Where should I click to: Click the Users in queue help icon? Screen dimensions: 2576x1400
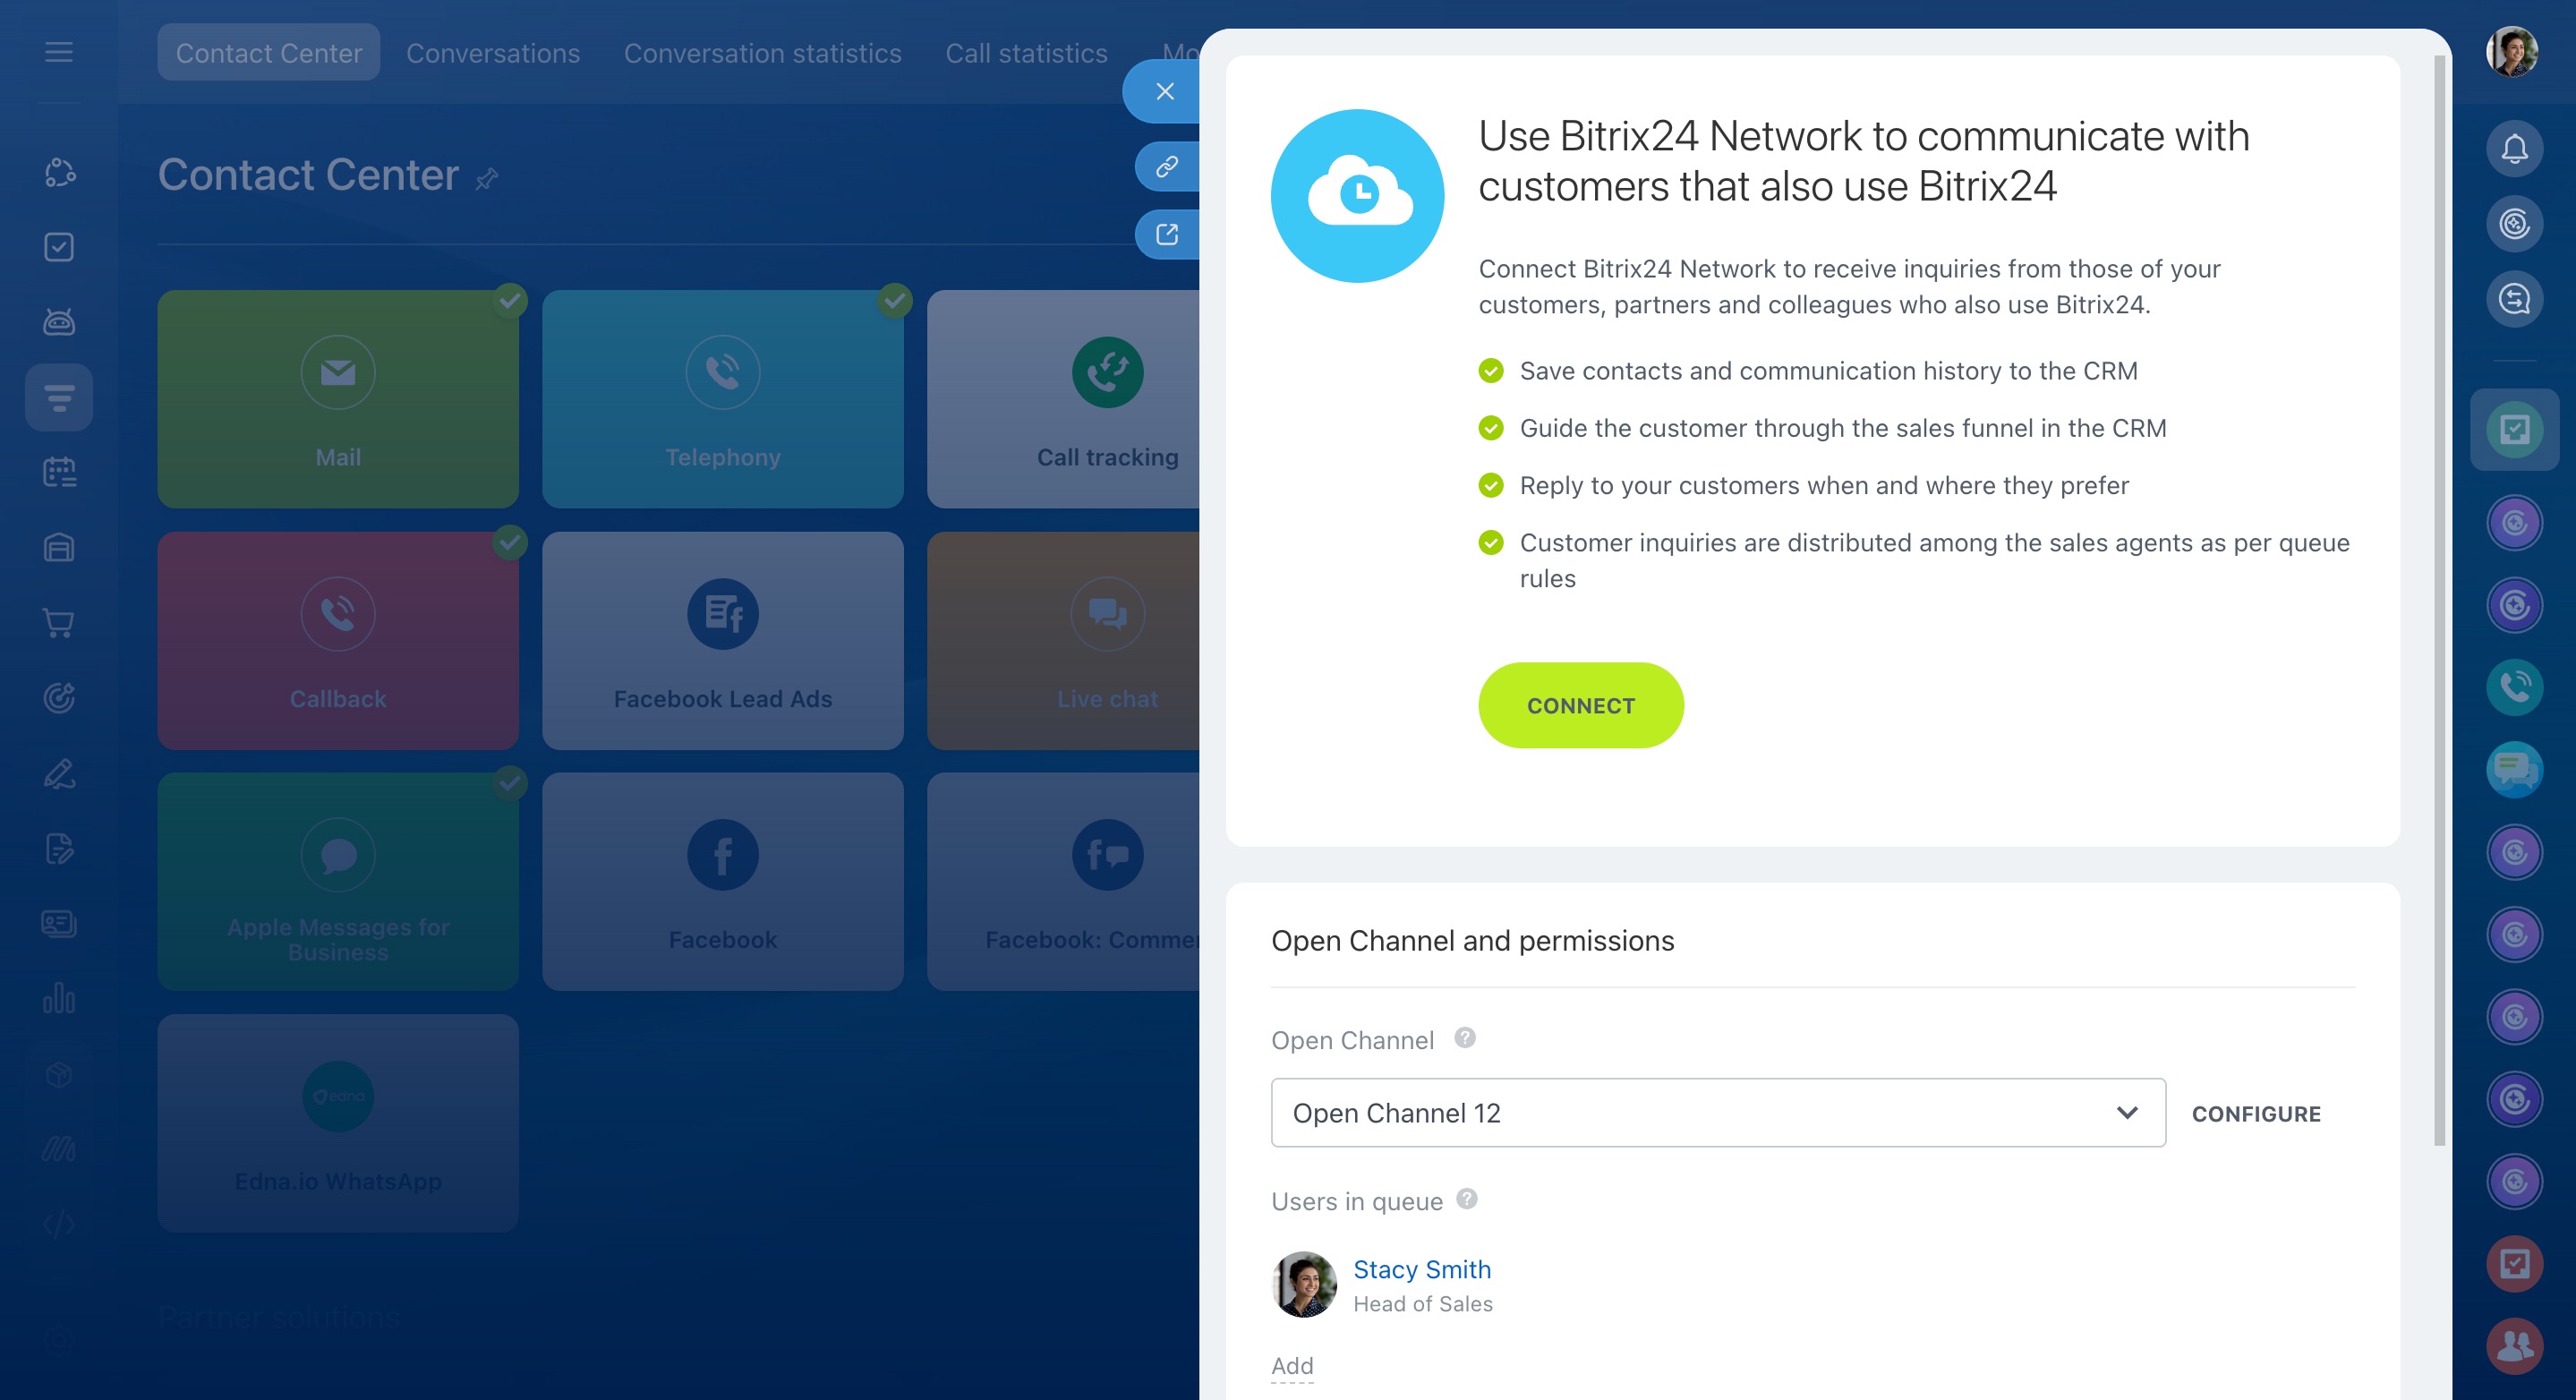tap(1467, 1199)
